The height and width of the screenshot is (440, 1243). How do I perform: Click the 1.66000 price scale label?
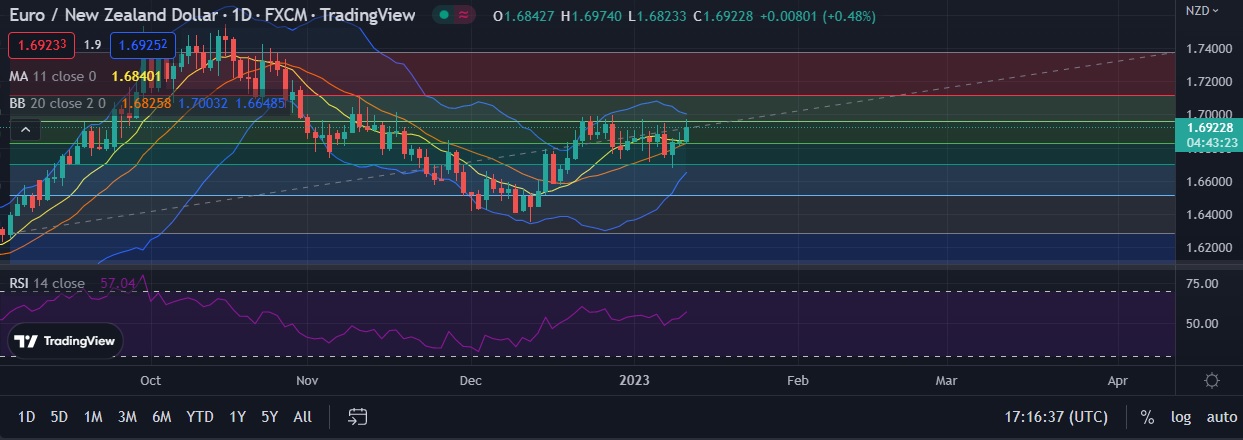tap(1207, 181)
